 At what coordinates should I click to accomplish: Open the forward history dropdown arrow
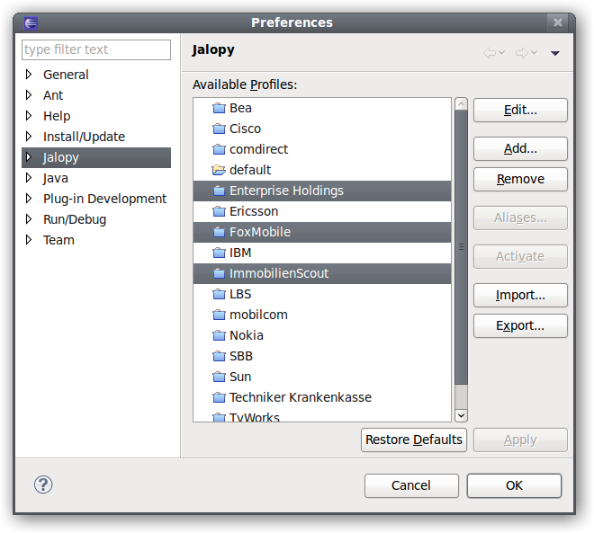click(x=534, y=53)
